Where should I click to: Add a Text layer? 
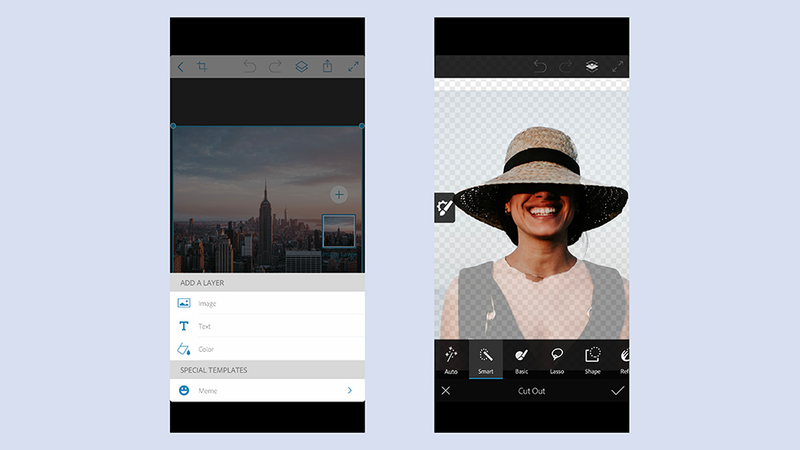[267, 326]
